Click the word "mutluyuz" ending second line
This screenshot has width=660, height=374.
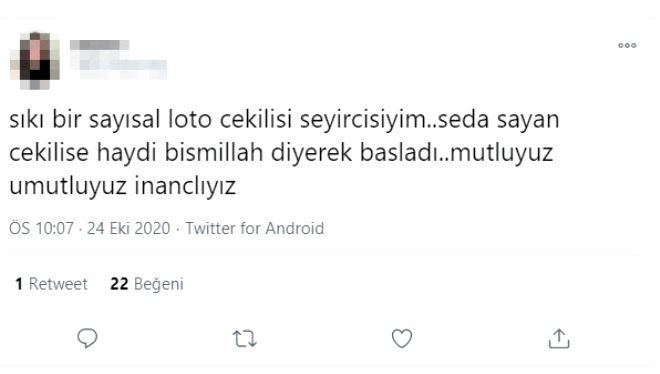click(501, 153)
